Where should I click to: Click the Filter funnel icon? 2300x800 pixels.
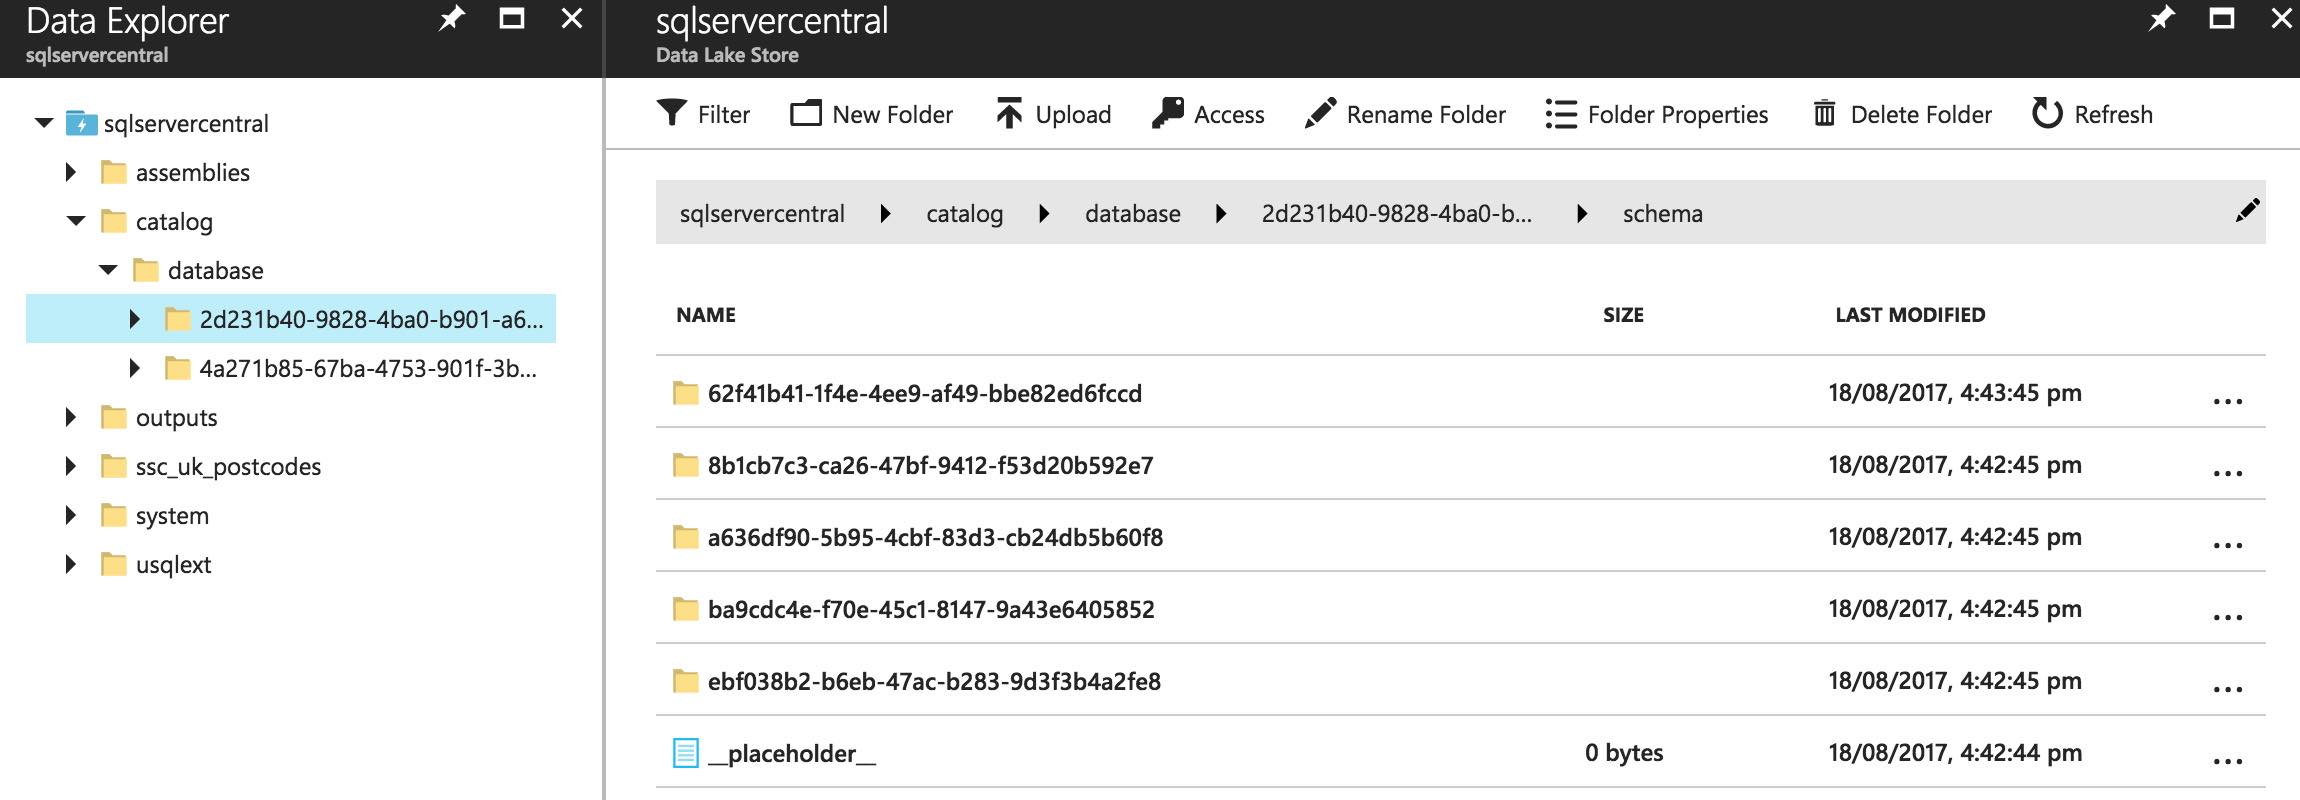[672, 114]
